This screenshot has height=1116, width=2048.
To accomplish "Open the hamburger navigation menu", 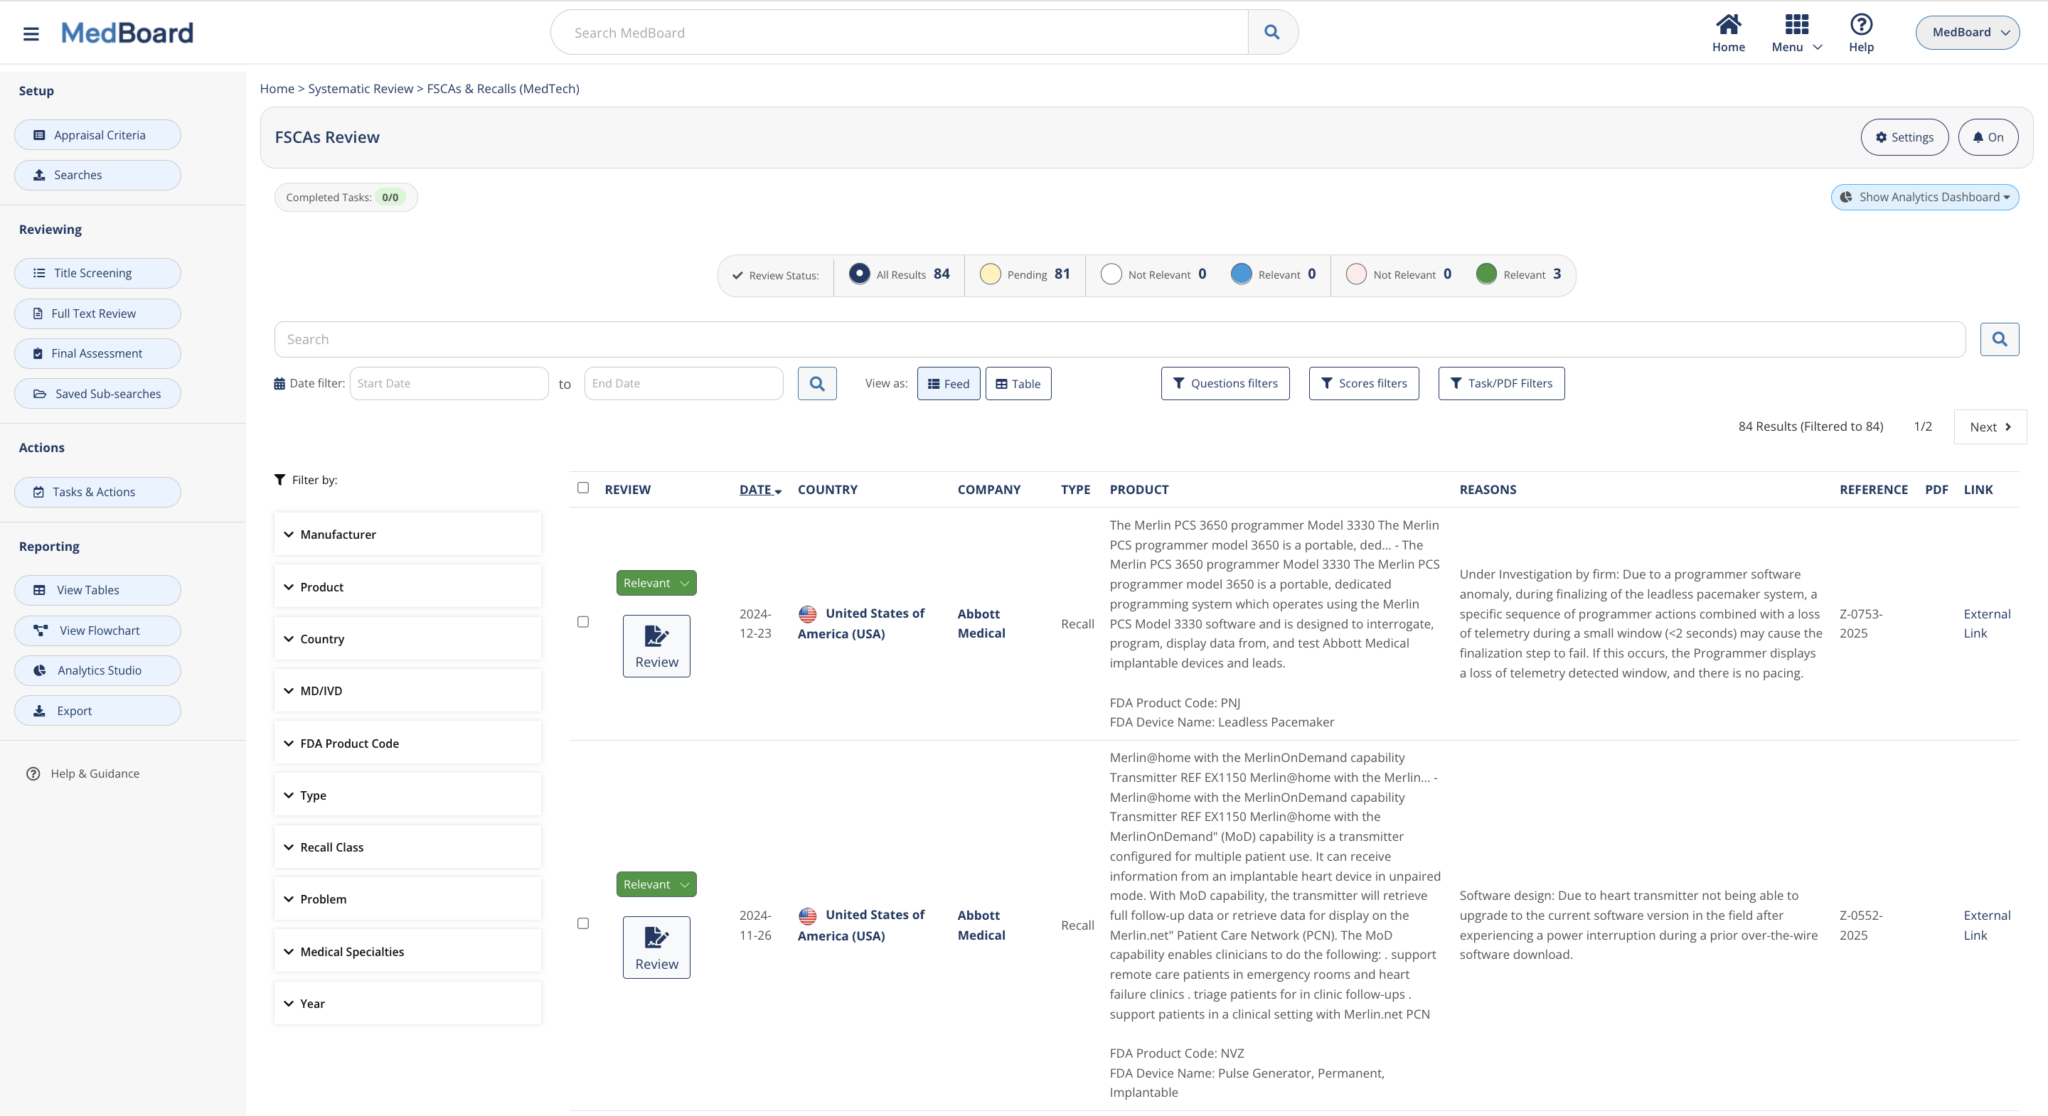I will tap(30, 32).
